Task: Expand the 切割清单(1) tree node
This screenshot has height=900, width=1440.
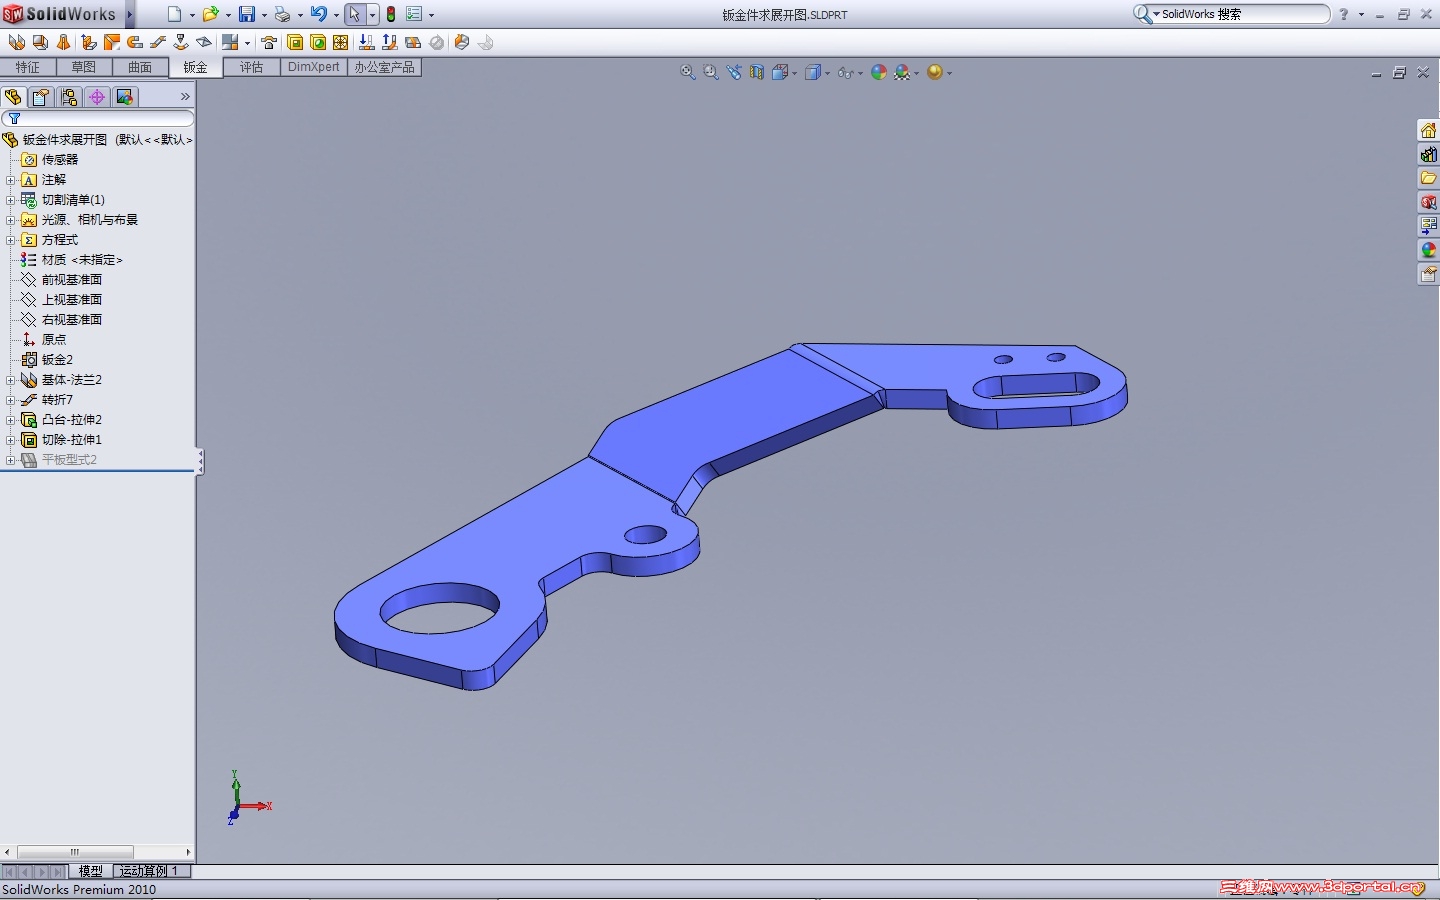Action: coord(10,200)
